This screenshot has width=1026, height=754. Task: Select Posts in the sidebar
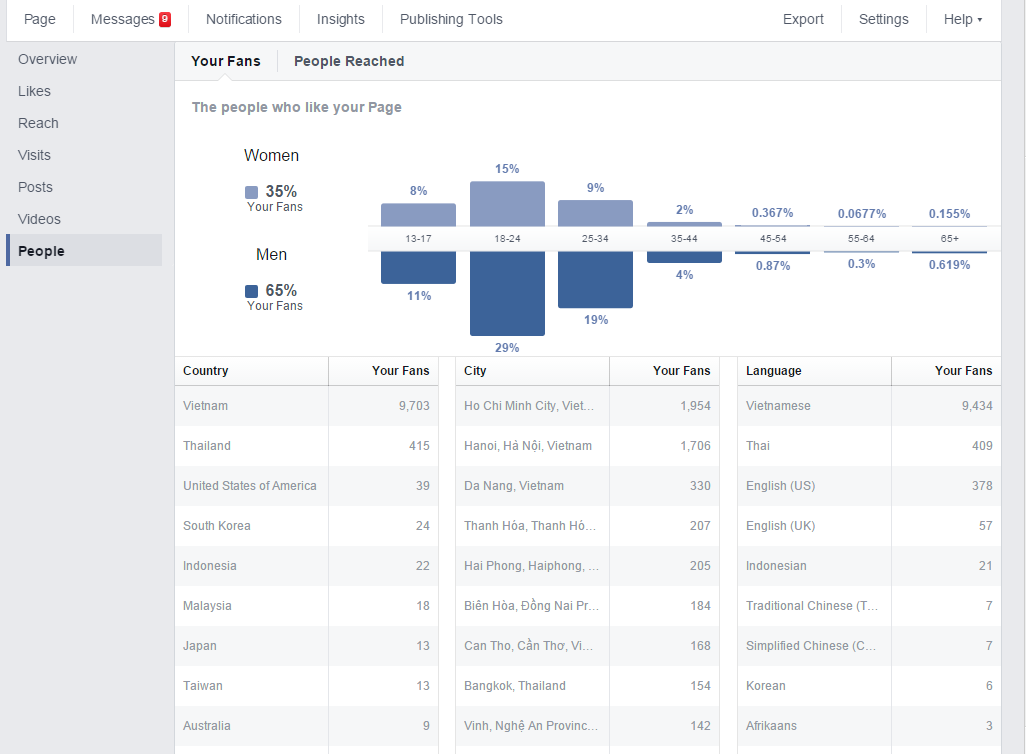35,187
